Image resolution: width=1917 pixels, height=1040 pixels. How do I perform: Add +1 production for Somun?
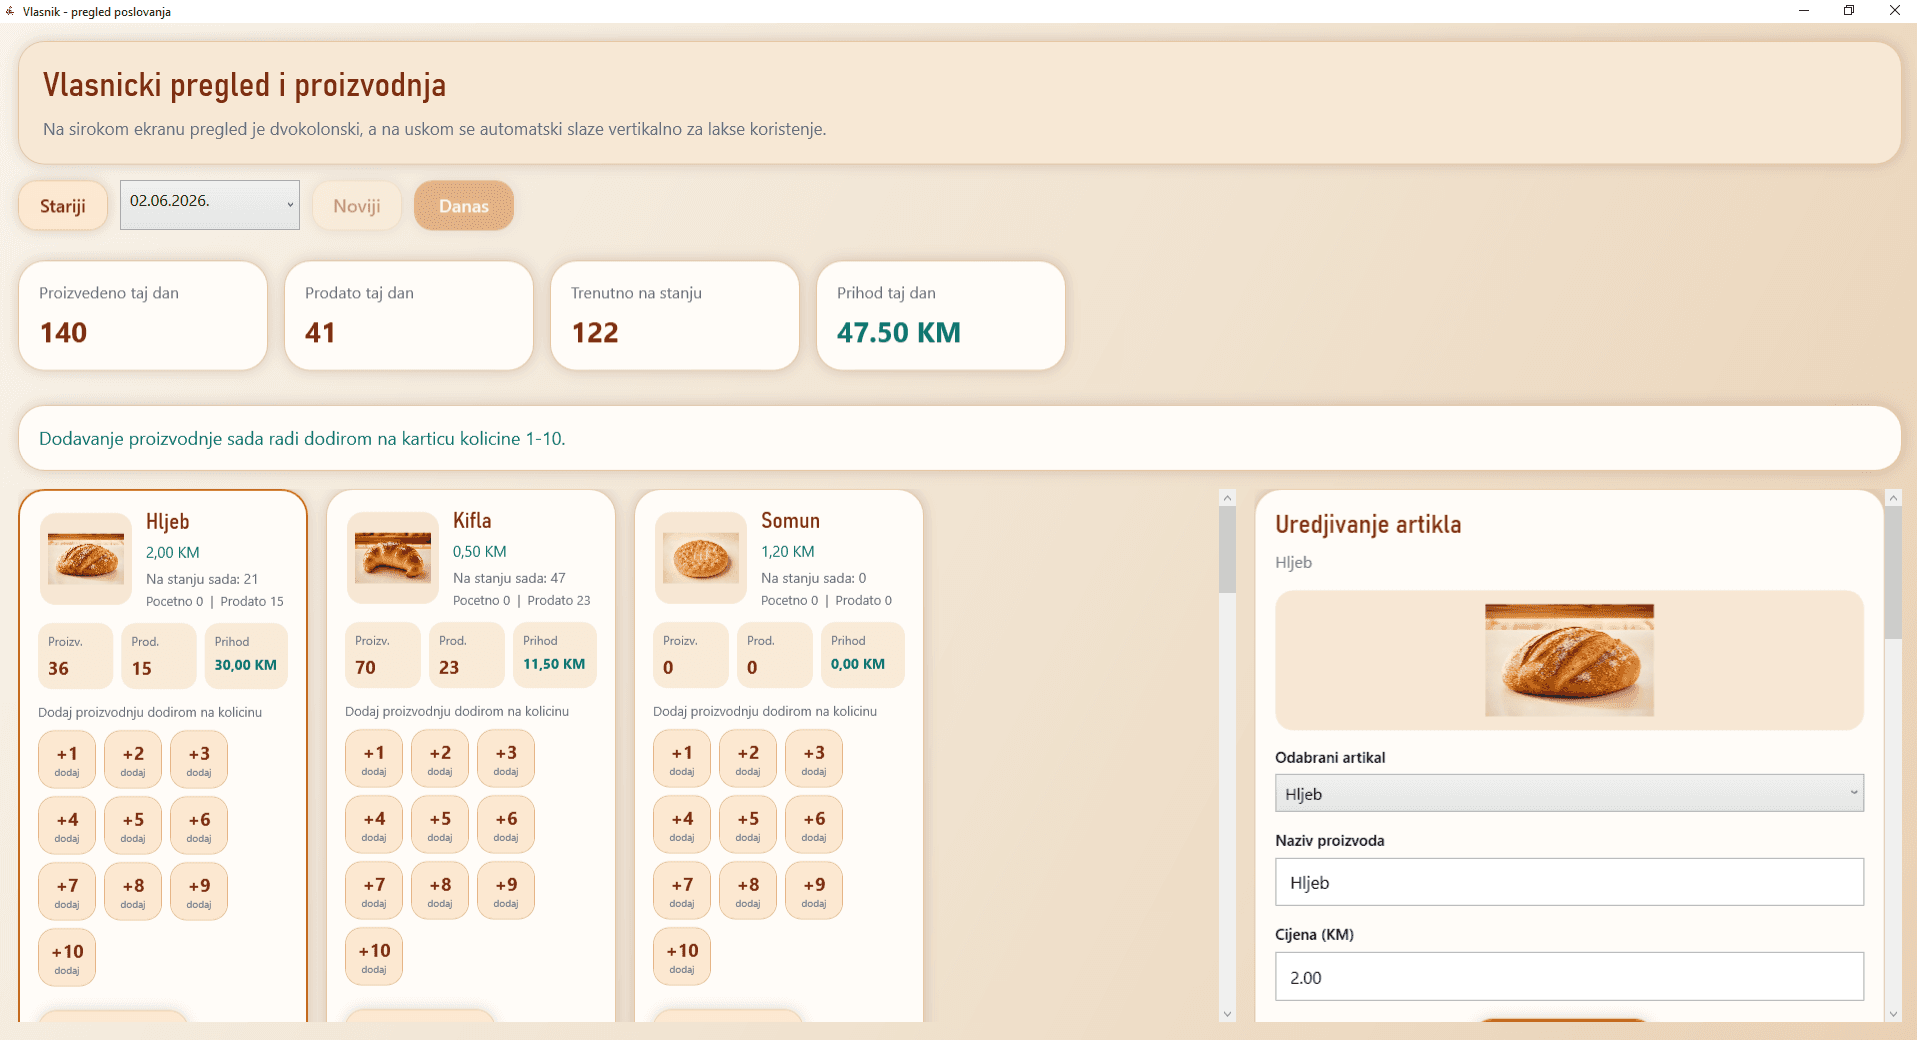(x=682, y=759)
